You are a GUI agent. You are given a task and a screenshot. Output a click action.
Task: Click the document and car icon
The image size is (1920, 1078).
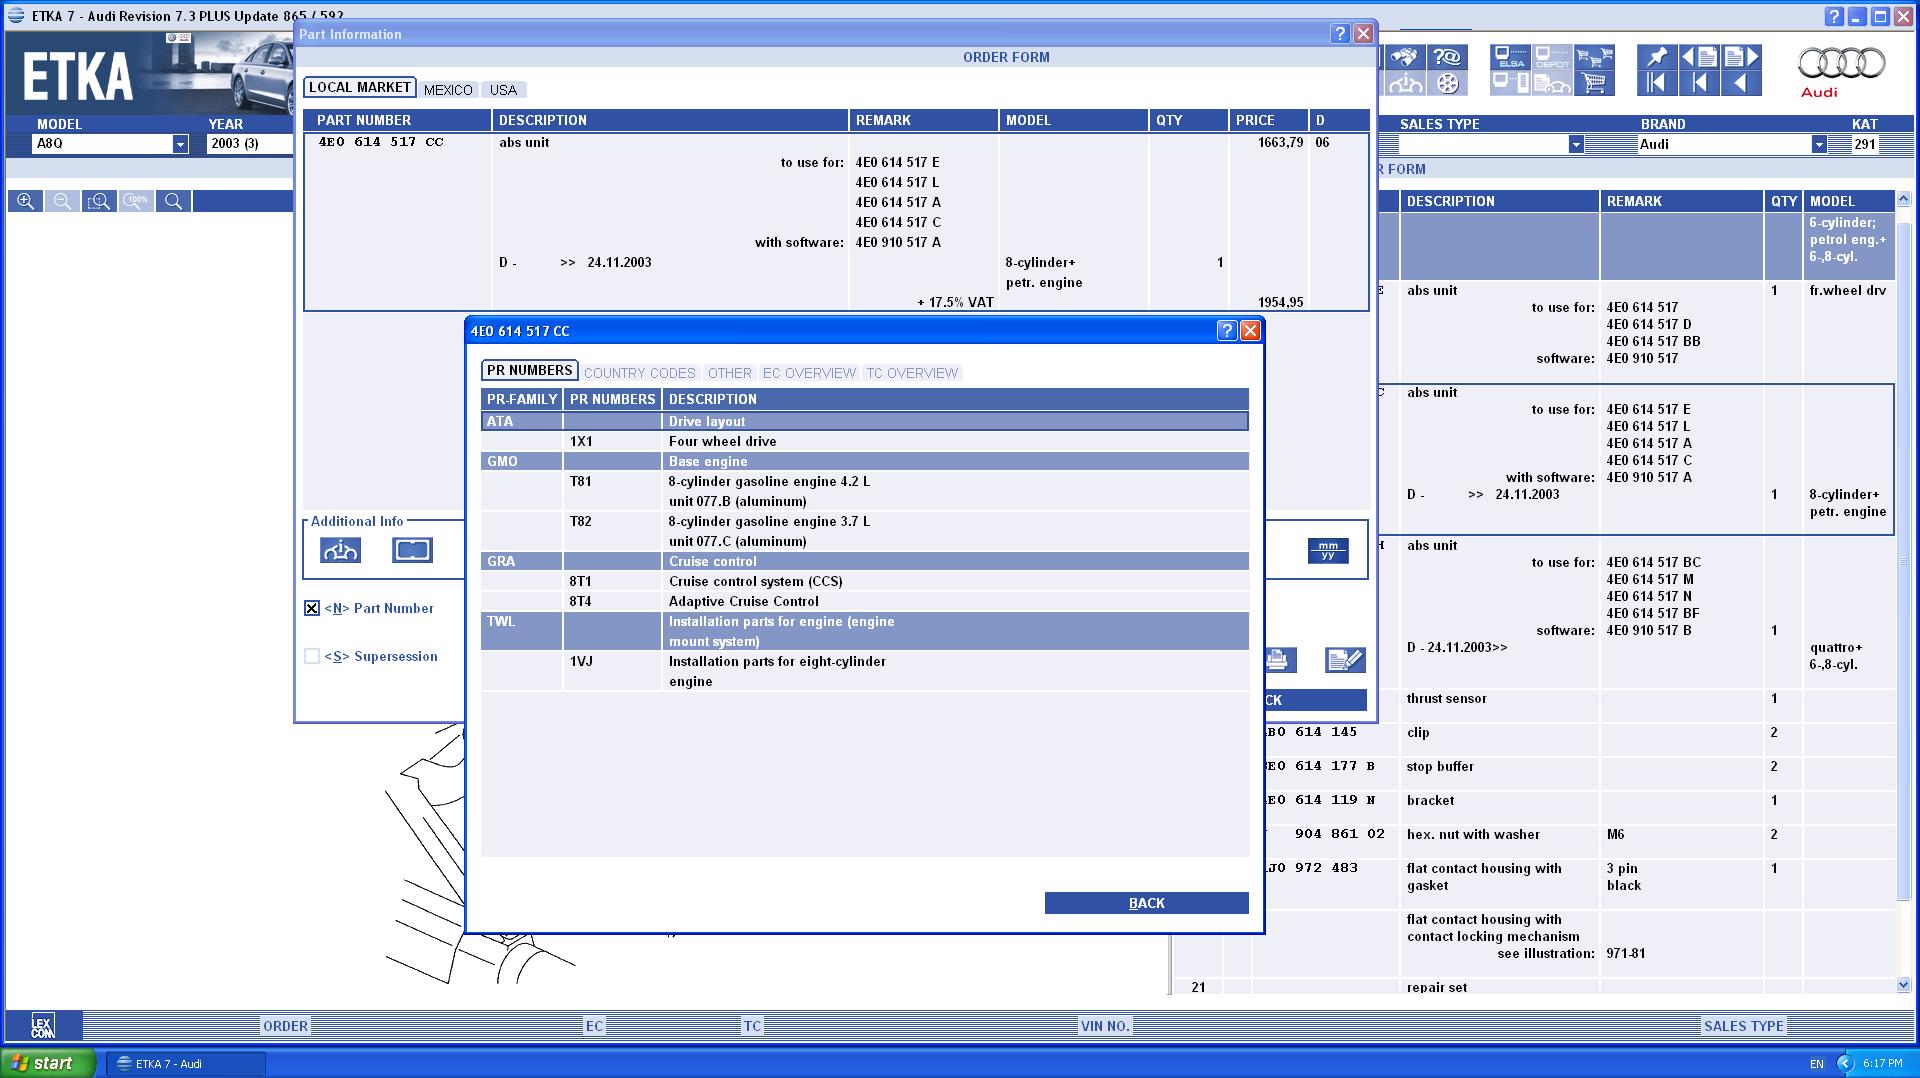[1552, 84]
